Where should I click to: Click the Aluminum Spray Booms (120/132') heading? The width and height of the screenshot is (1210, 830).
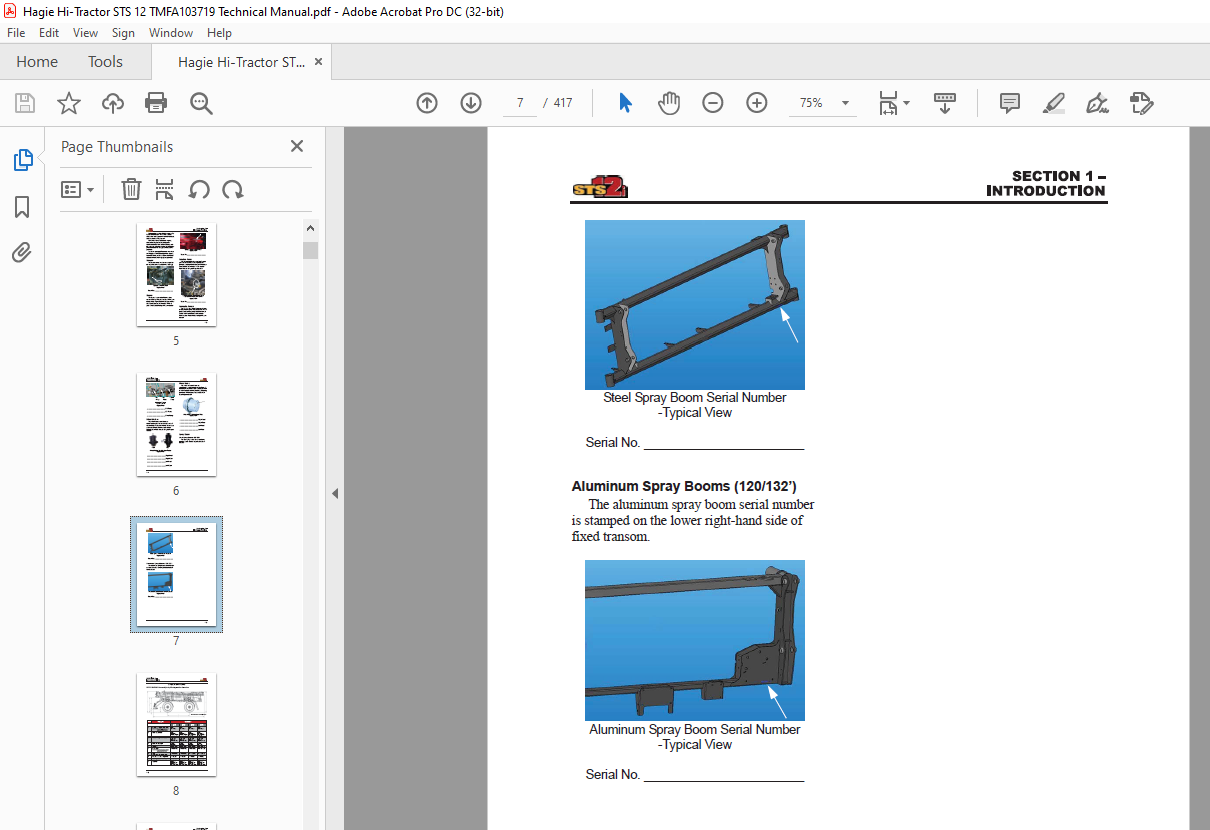pyautogui.click(x=684, y=486)
